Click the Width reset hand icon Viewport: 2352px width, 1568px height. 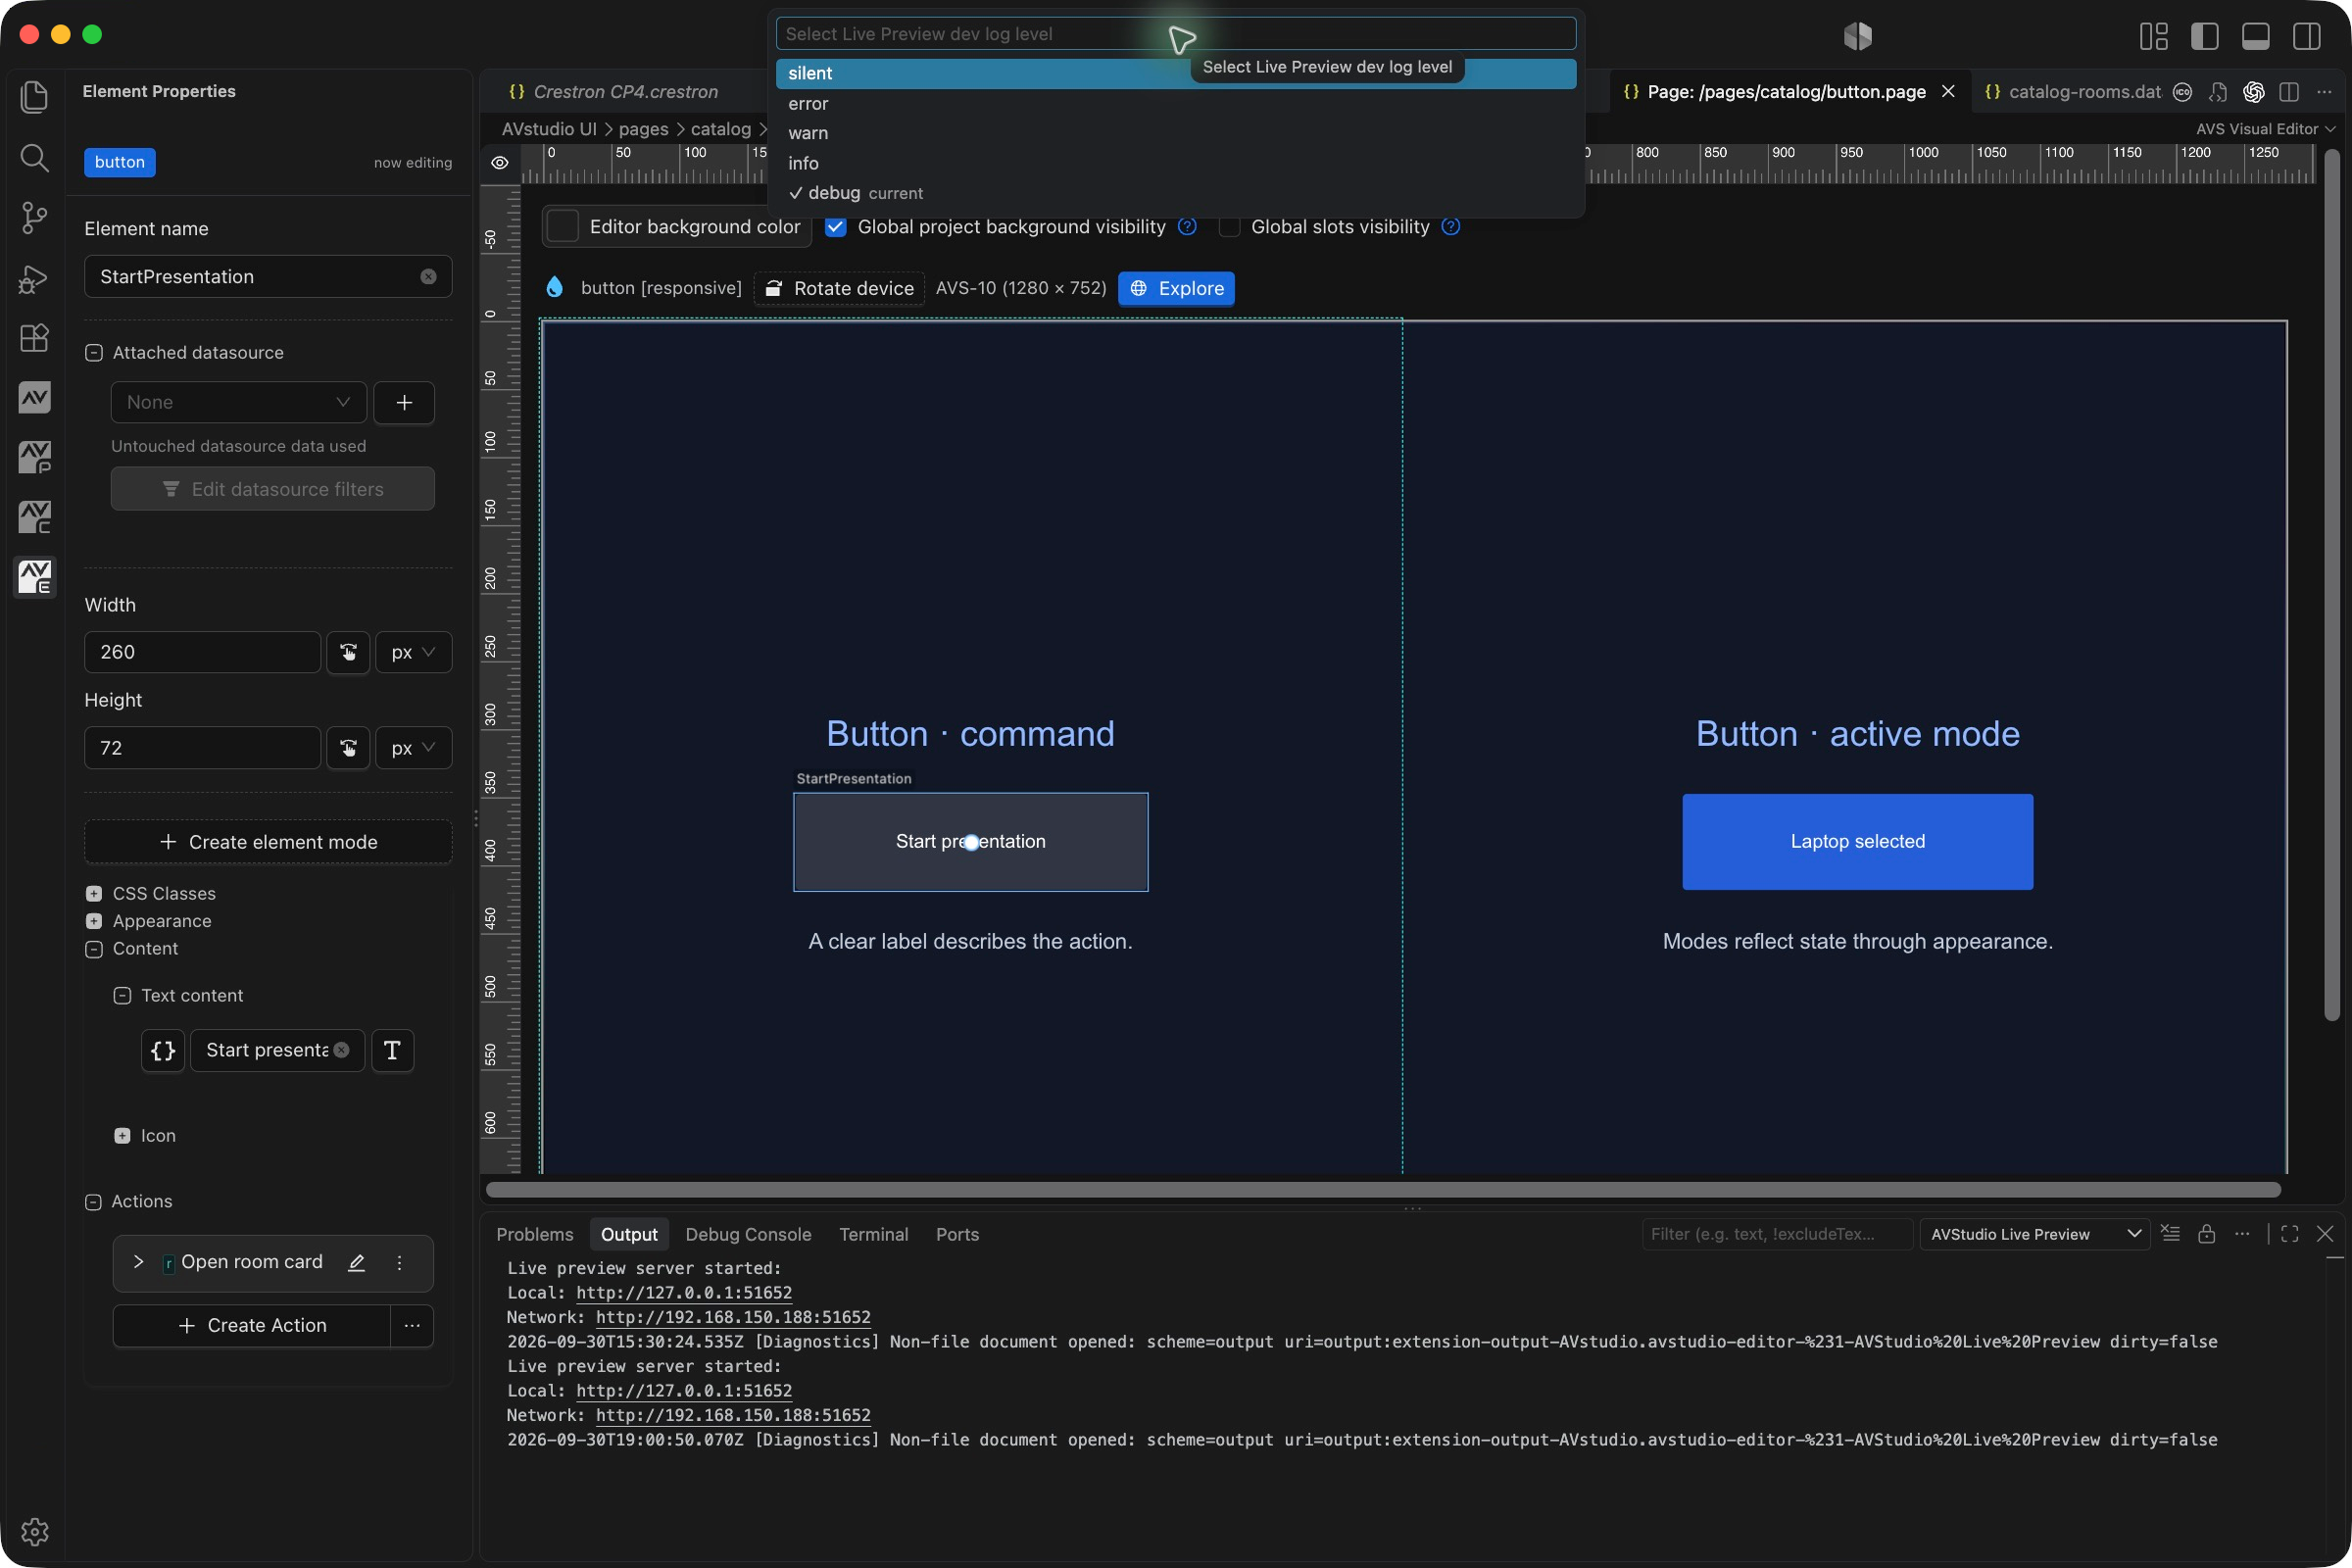click(348, 652)
